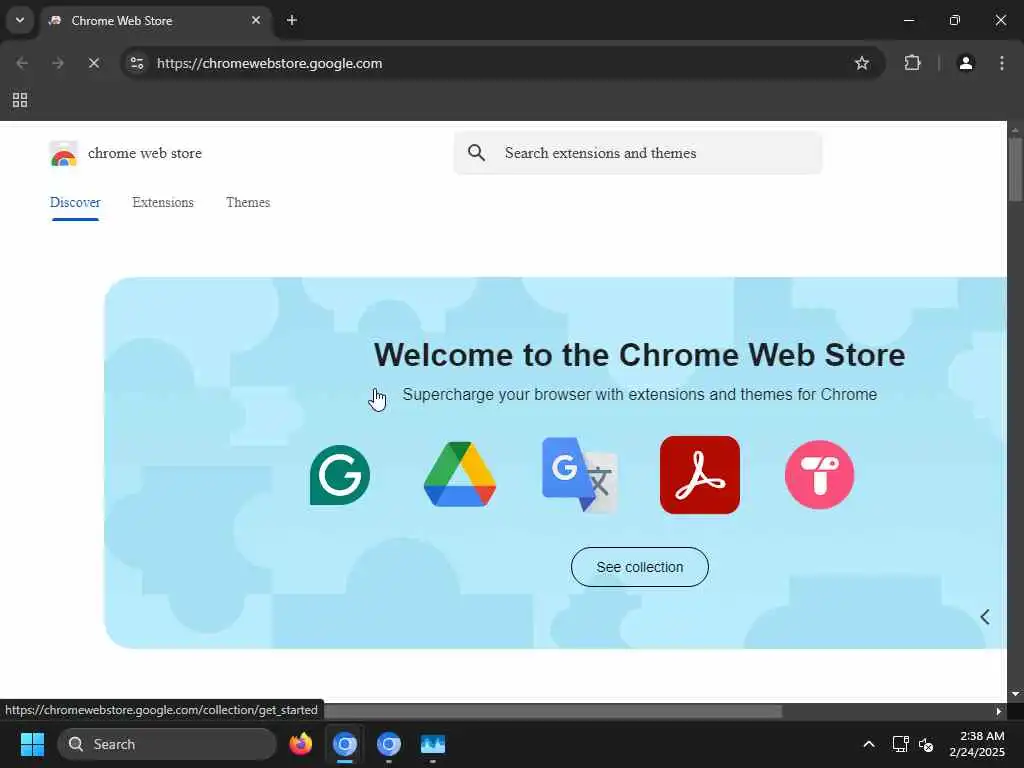Click the scroll down arrow on vertical scrollbar

1015,694
